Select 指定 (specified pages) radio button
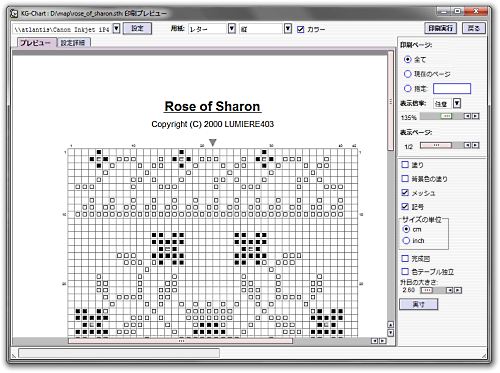 pos(407,88)
